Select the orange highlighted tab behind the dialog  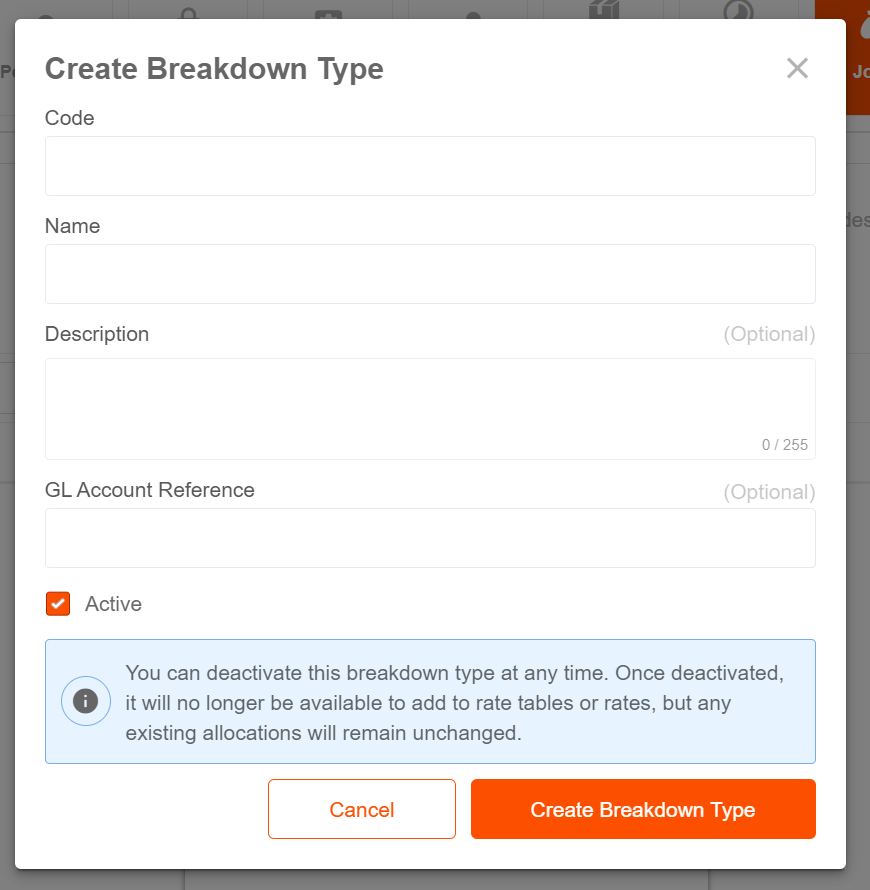pyautogui.click(x=858, y=57)
